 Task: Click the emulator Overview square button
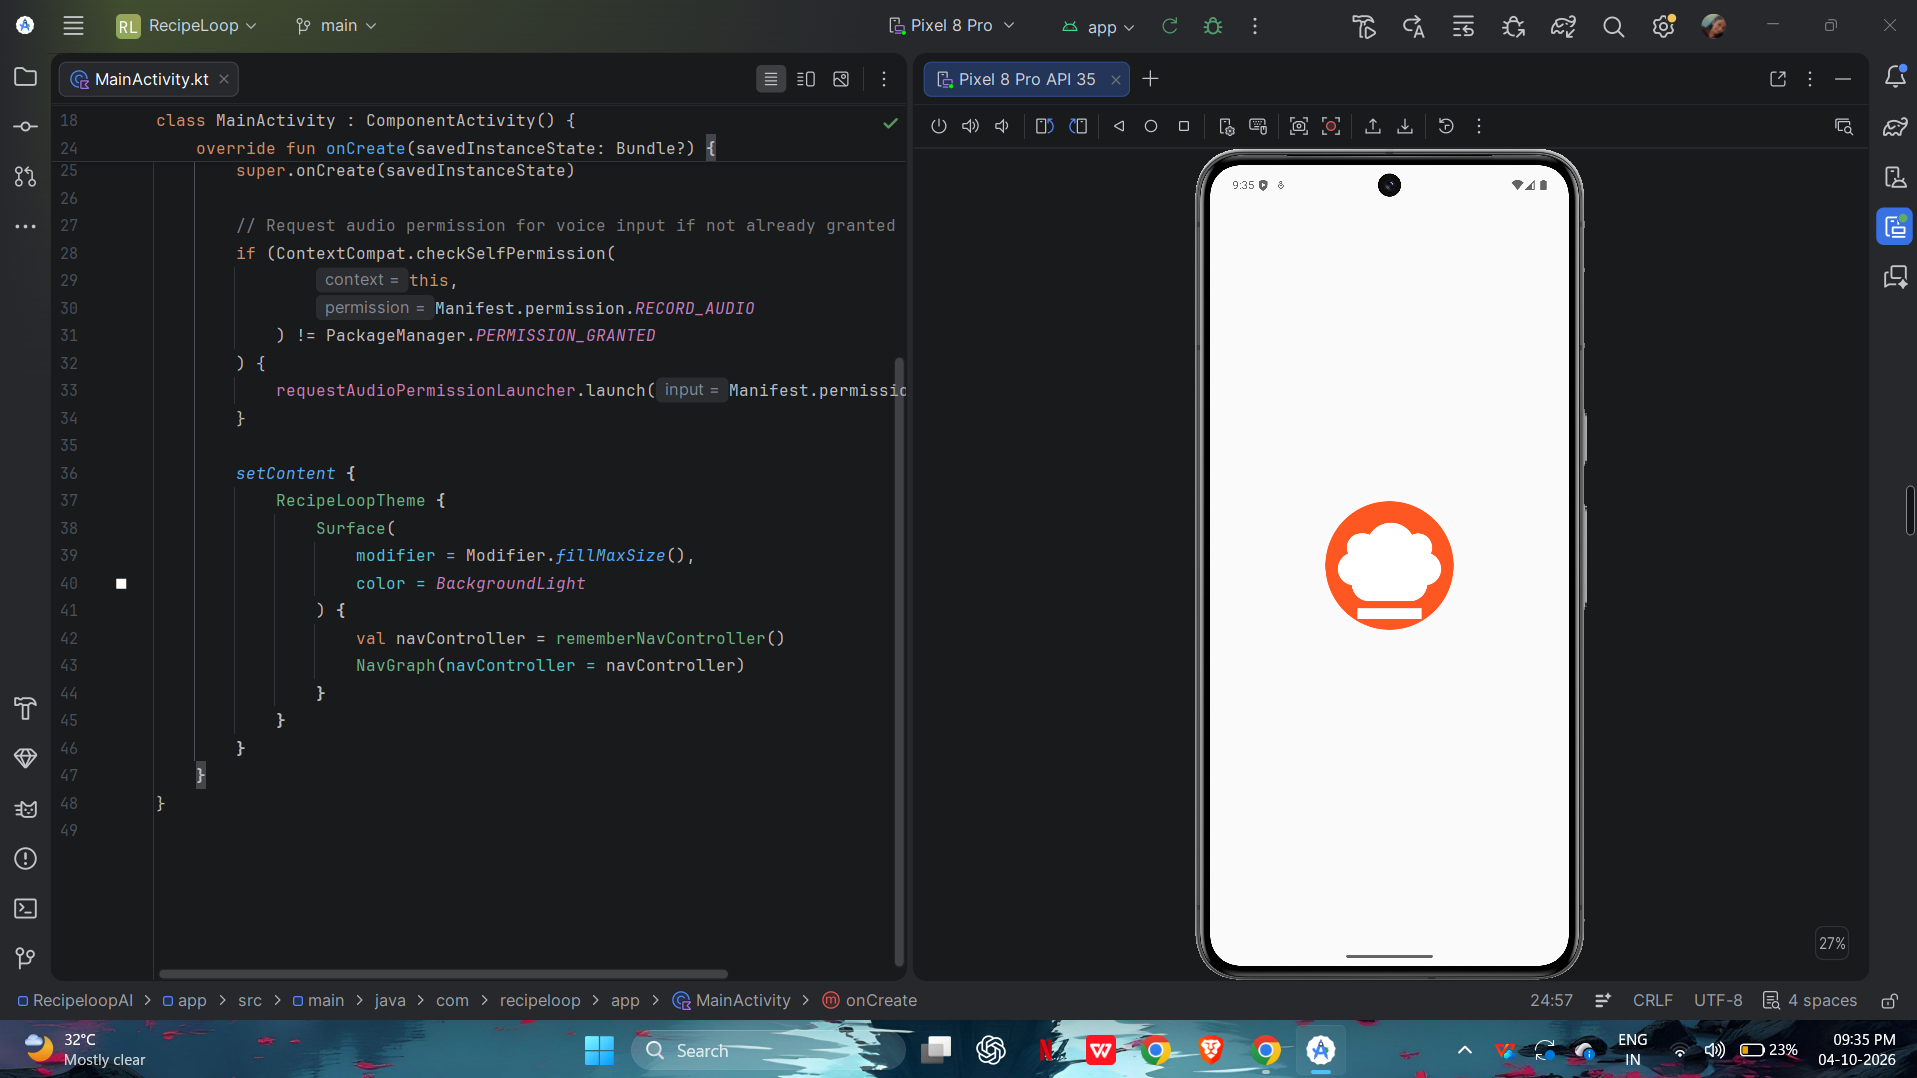coord(1184,126)
